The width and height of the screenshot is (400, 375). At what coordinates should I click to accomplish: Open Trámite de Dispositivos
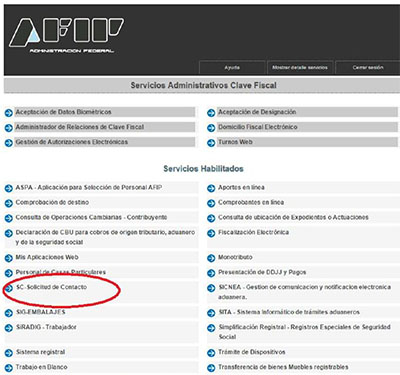pos(252,352)
